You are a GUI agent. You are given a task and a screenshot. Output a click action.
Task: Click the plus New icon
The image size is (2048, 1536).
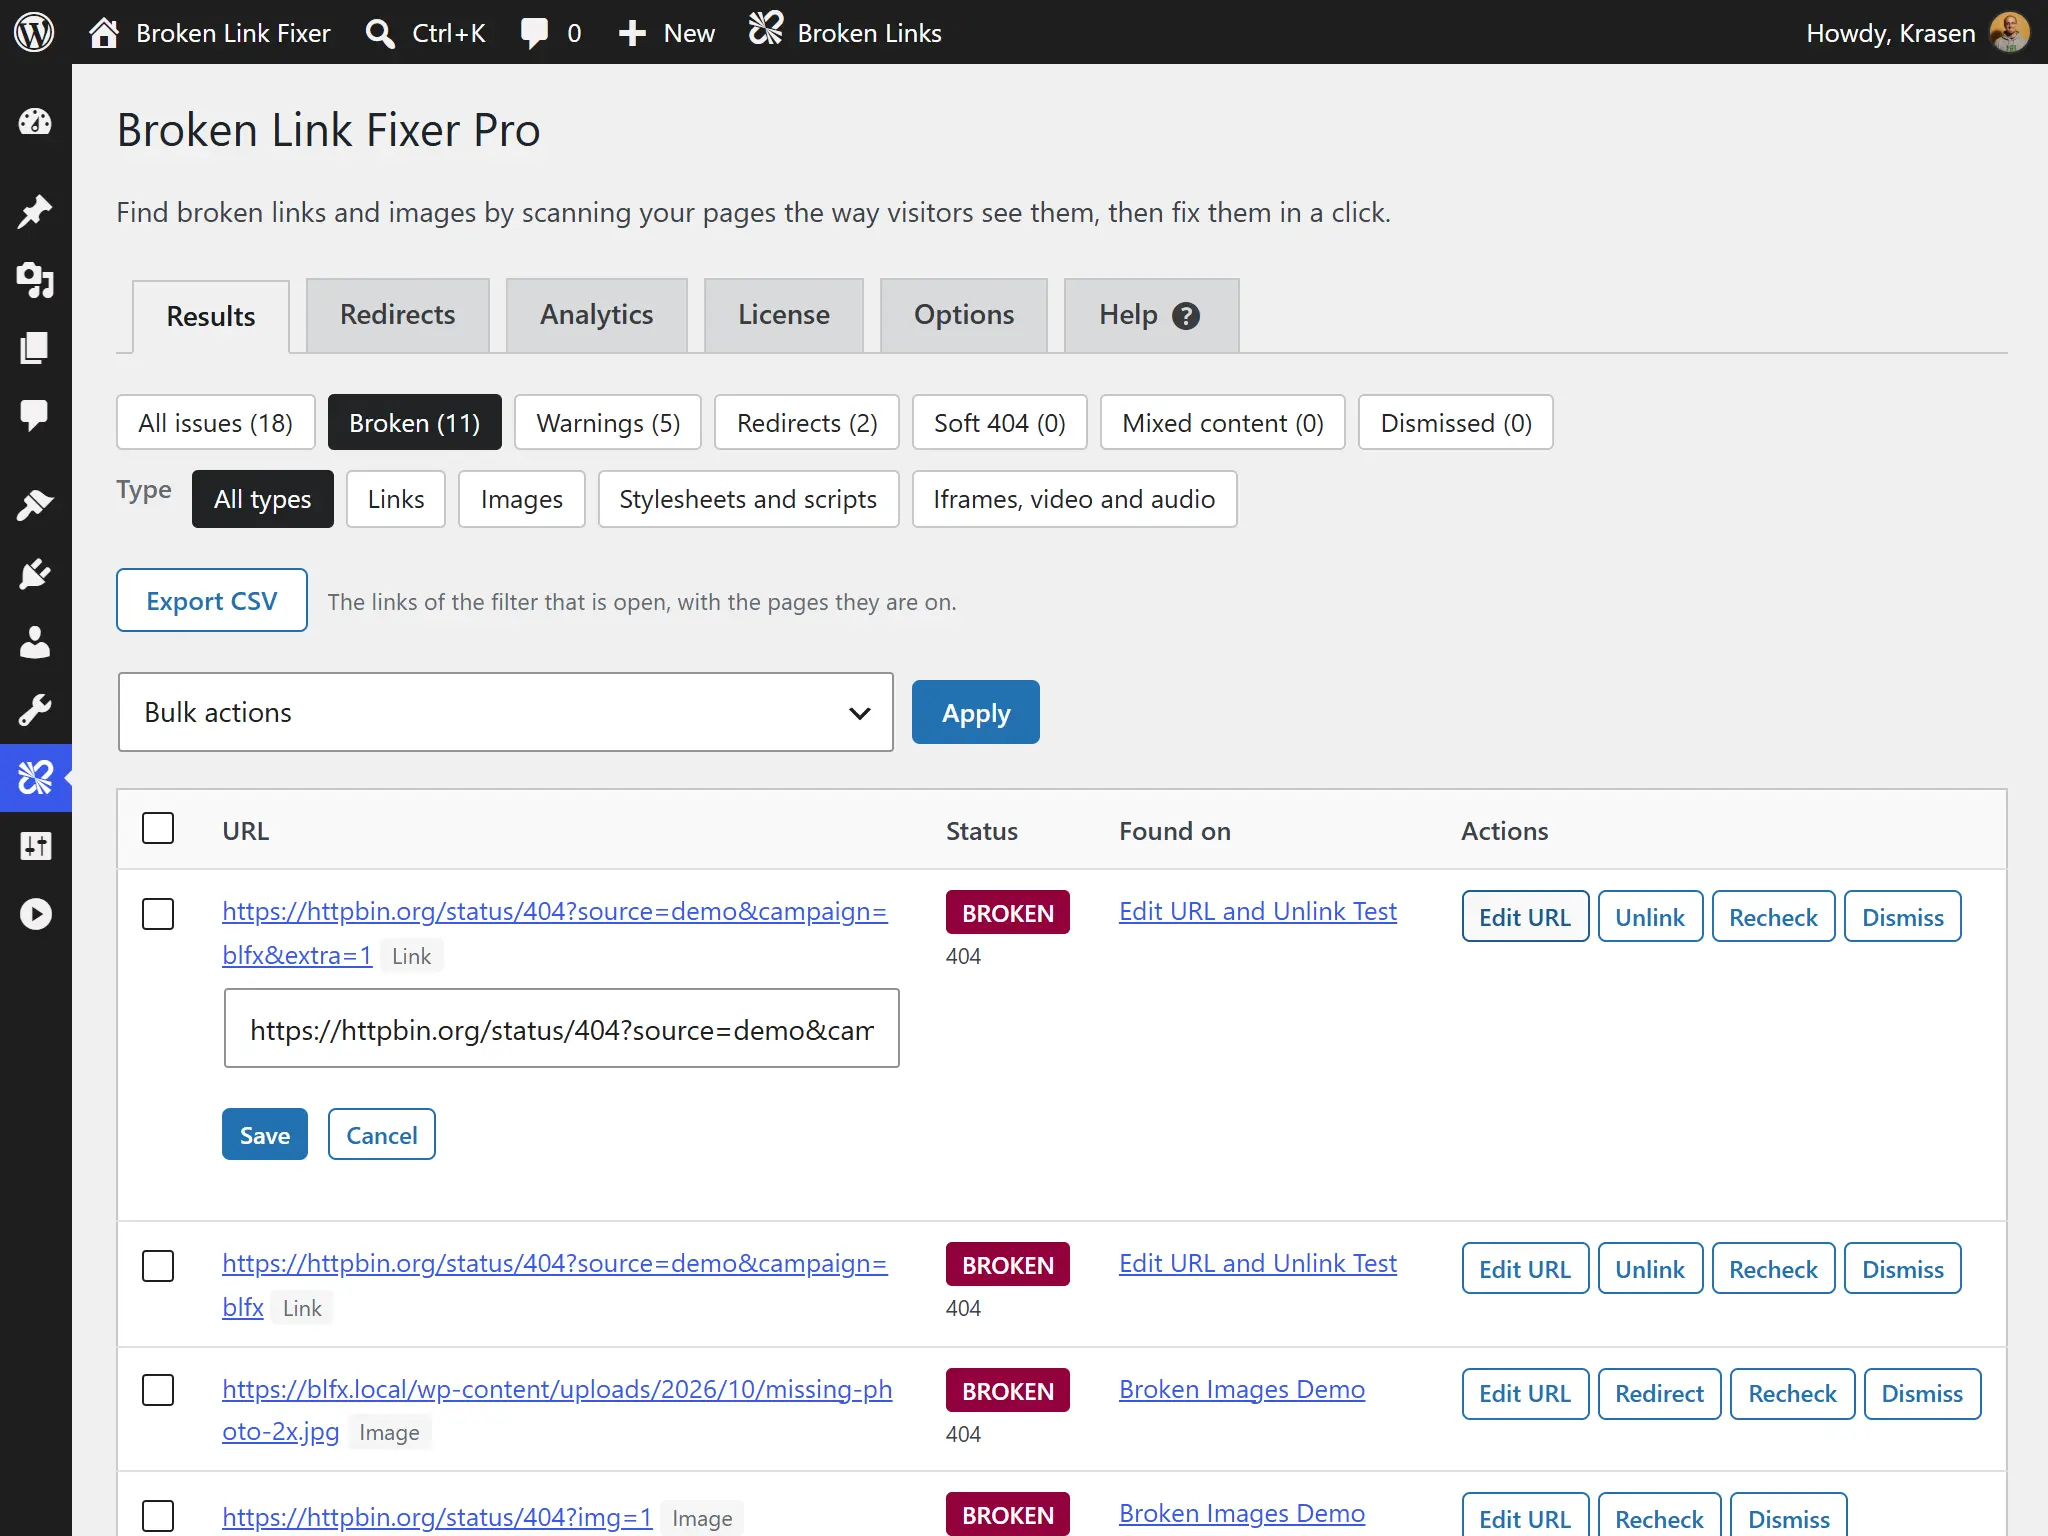[x=632, y=33]
